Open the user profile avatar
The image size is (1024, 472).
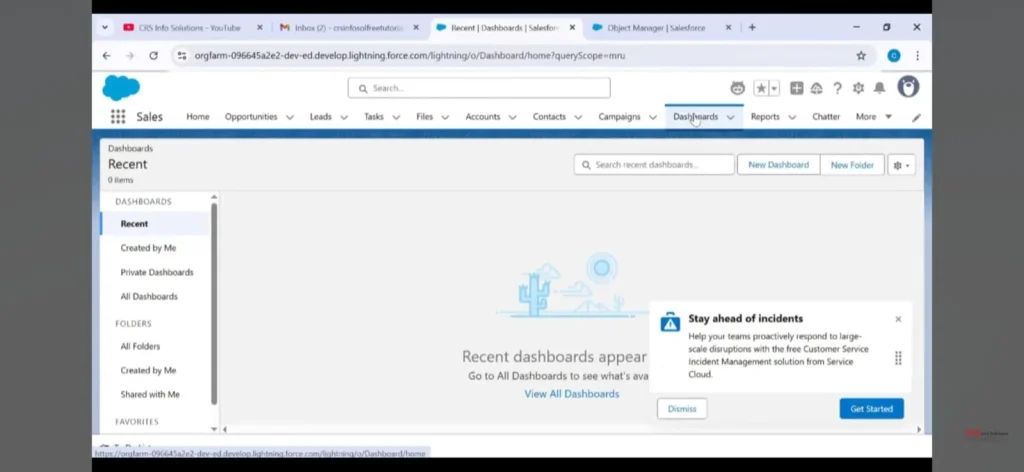[908, 87]
